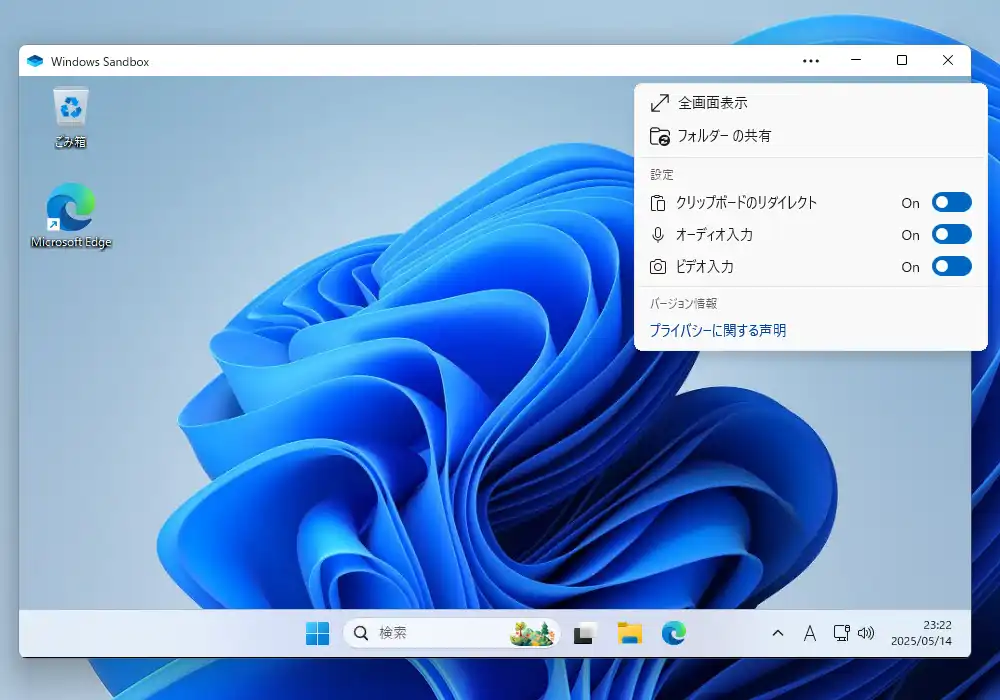Viewport: 1000px width, 700px height.
Task: Launch Edge from the taskbar
Action: pos(673,633)
